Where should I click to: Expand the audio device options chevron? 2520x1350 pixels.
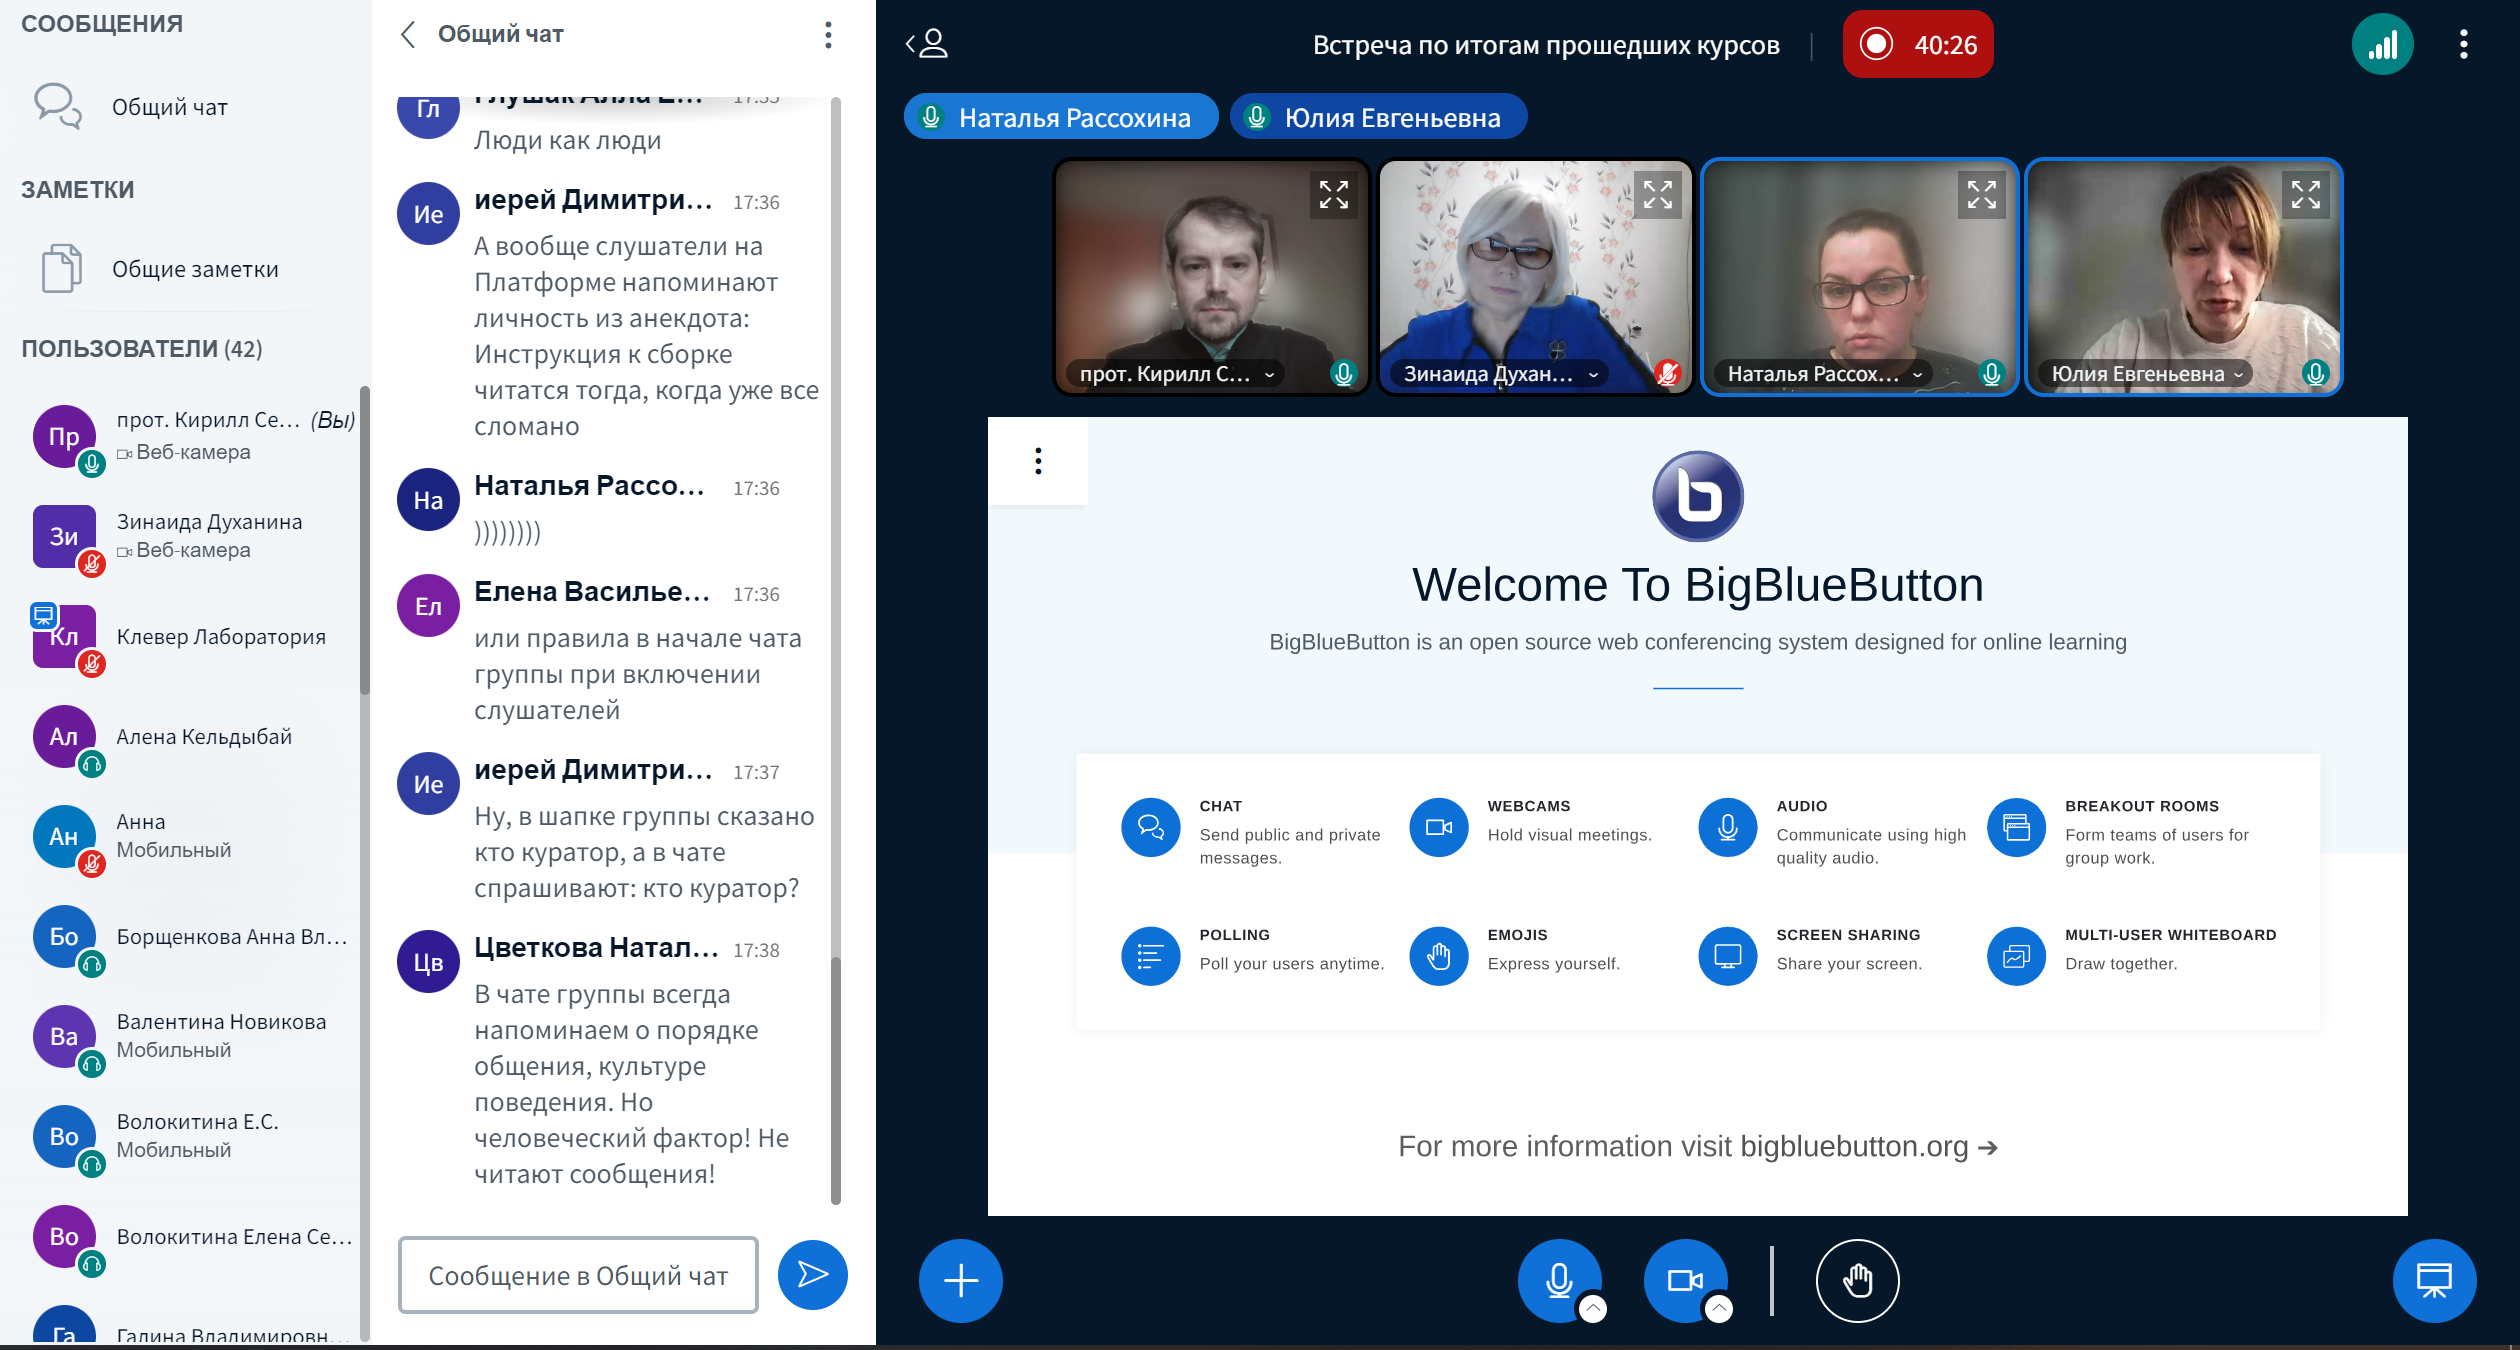[x=1593, y=1308]
